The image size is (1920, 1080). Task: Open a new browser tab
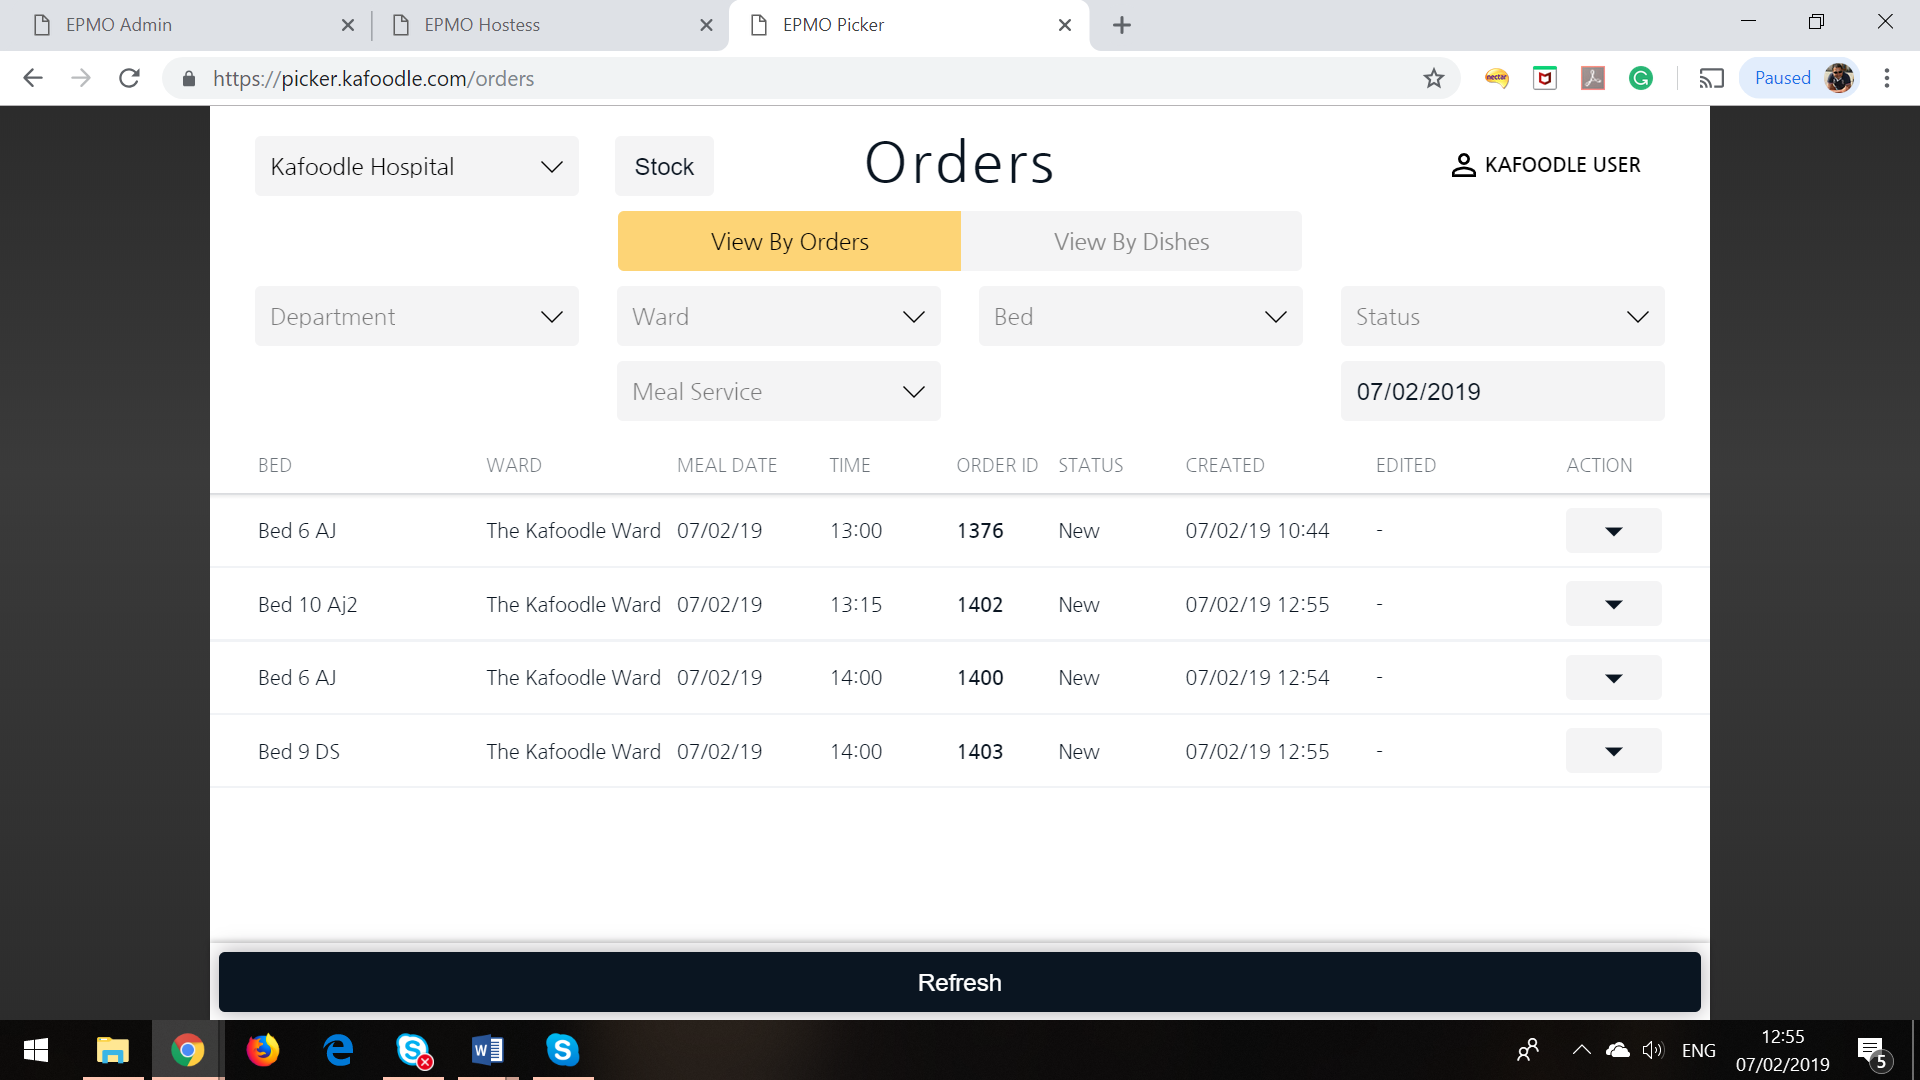[x=1122, y=25]
